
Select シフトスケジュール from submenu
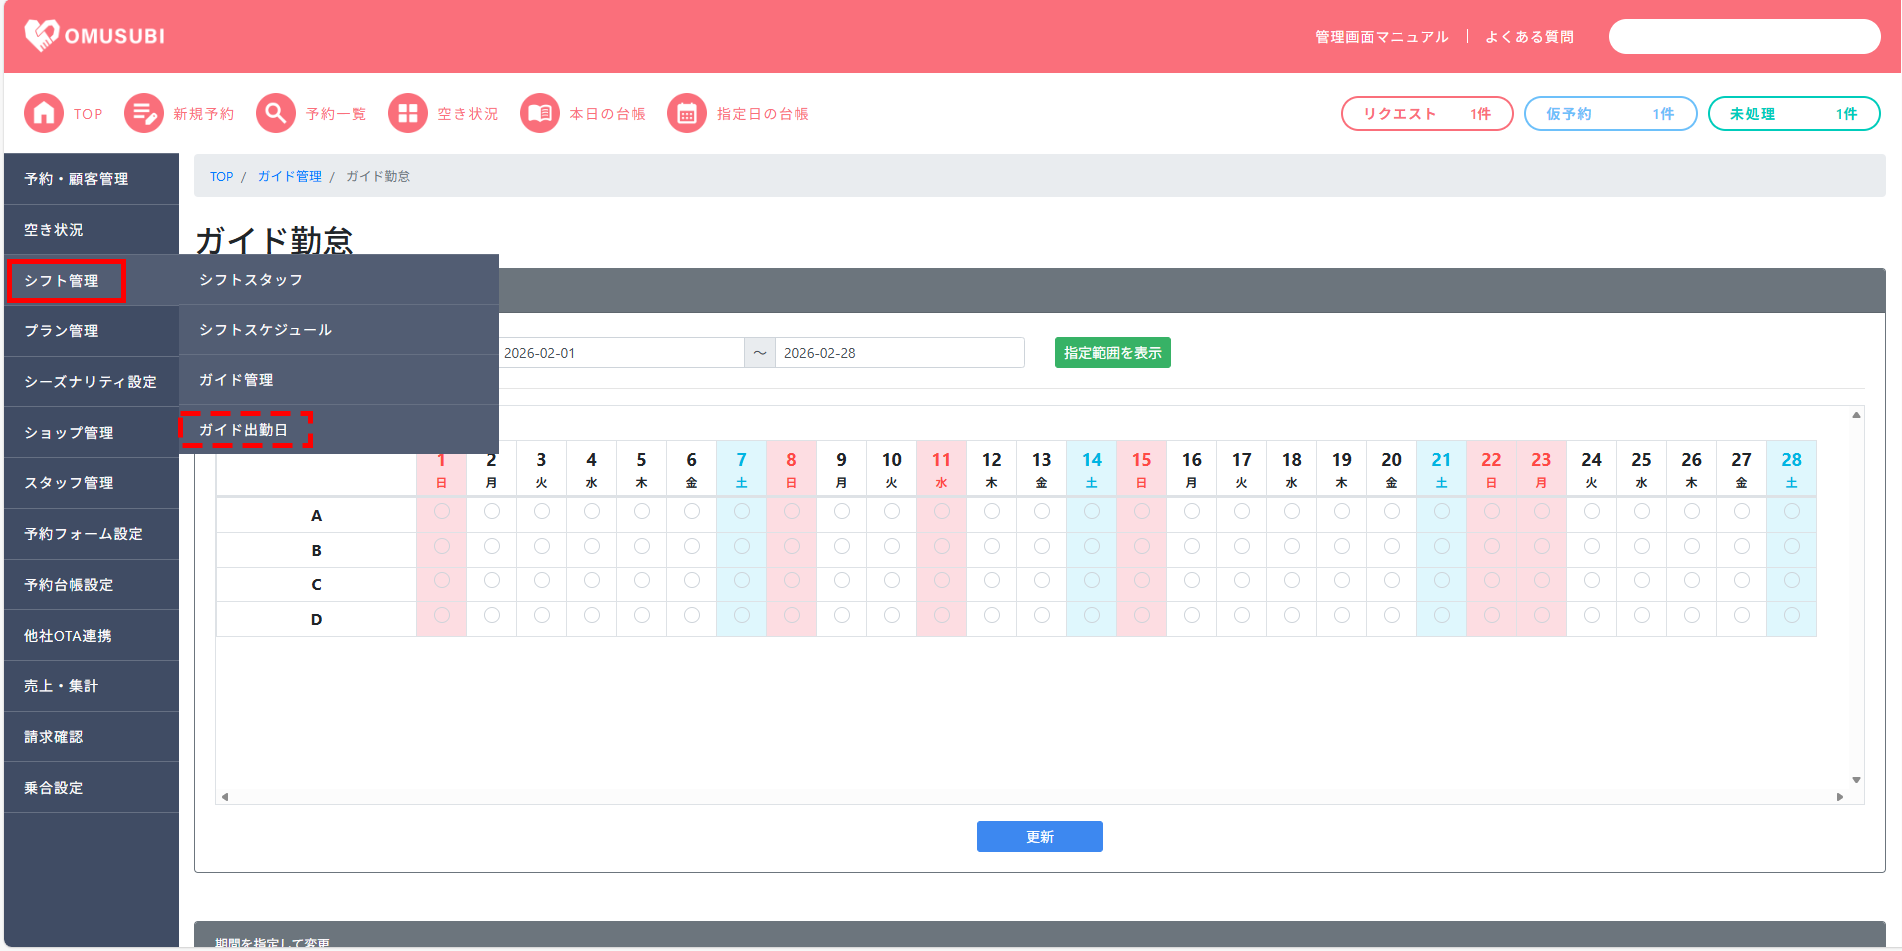[x=265, y=330]
